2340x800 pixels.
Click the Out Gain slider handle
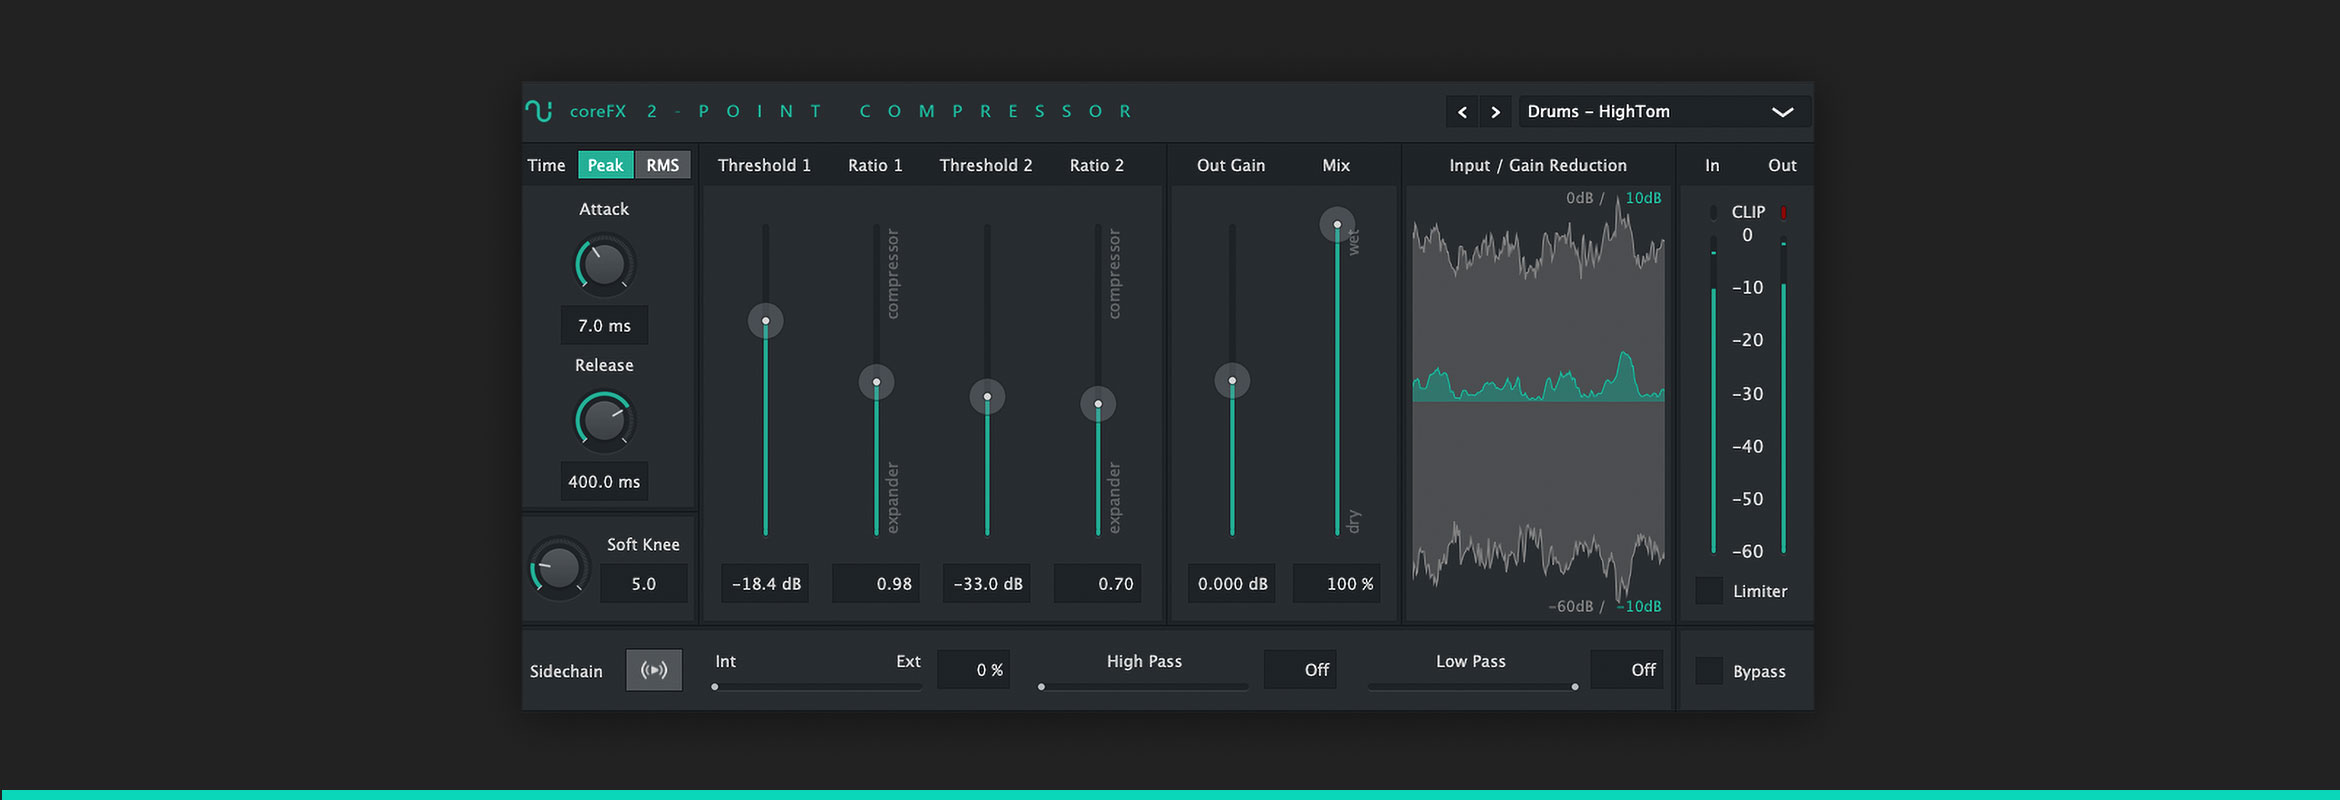click(1232, 381)
